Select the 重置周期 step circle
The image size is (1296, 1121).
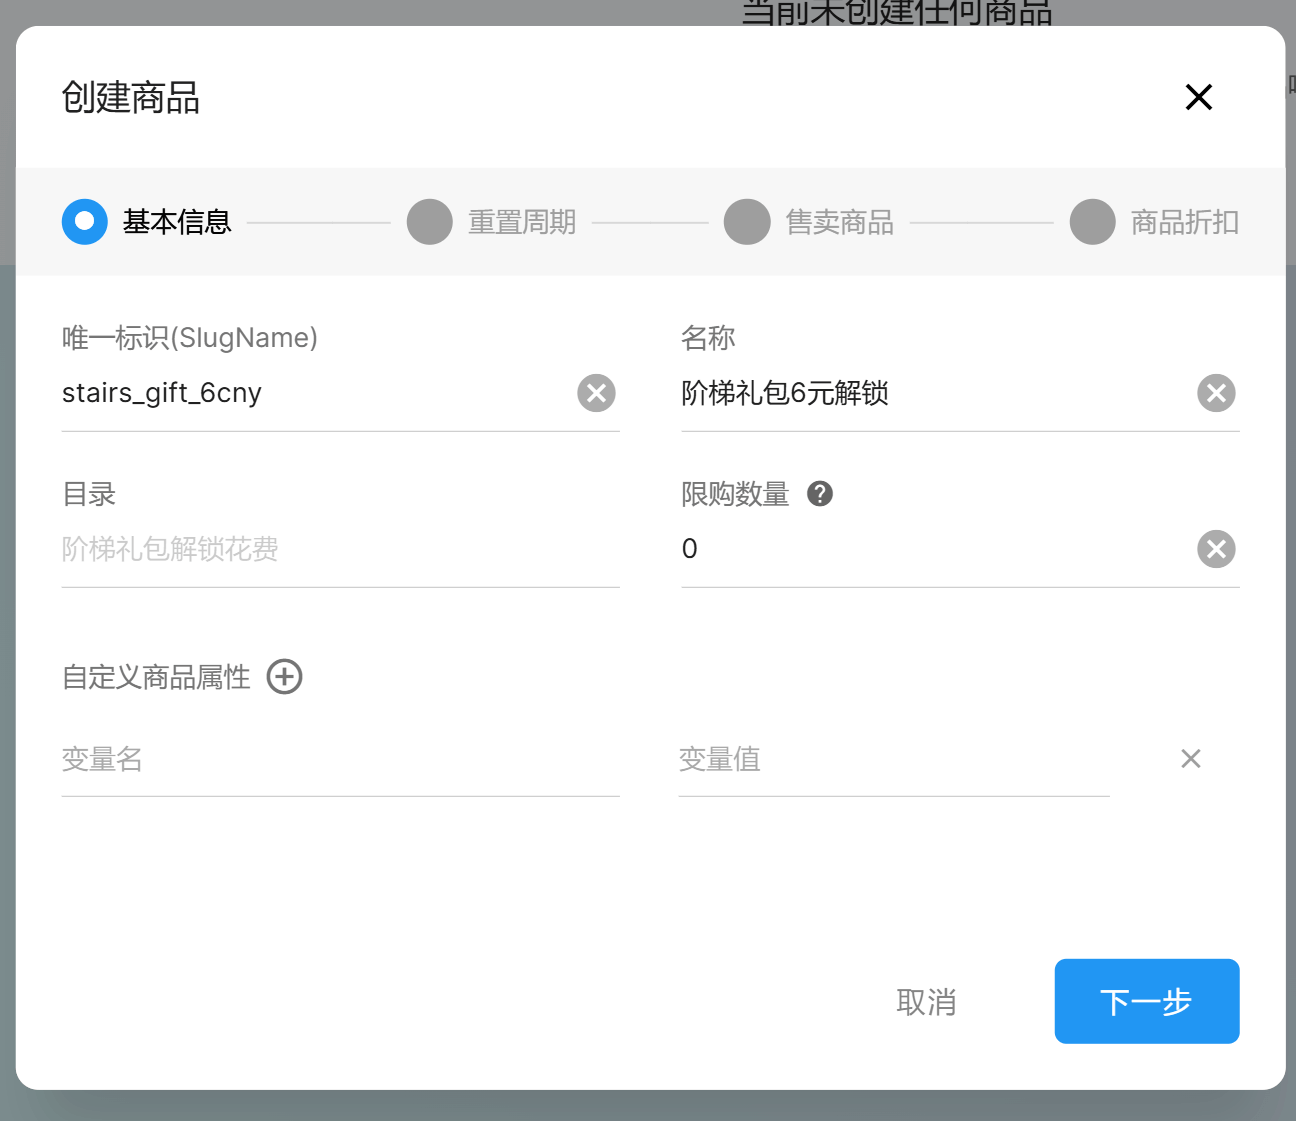point(430,222)
